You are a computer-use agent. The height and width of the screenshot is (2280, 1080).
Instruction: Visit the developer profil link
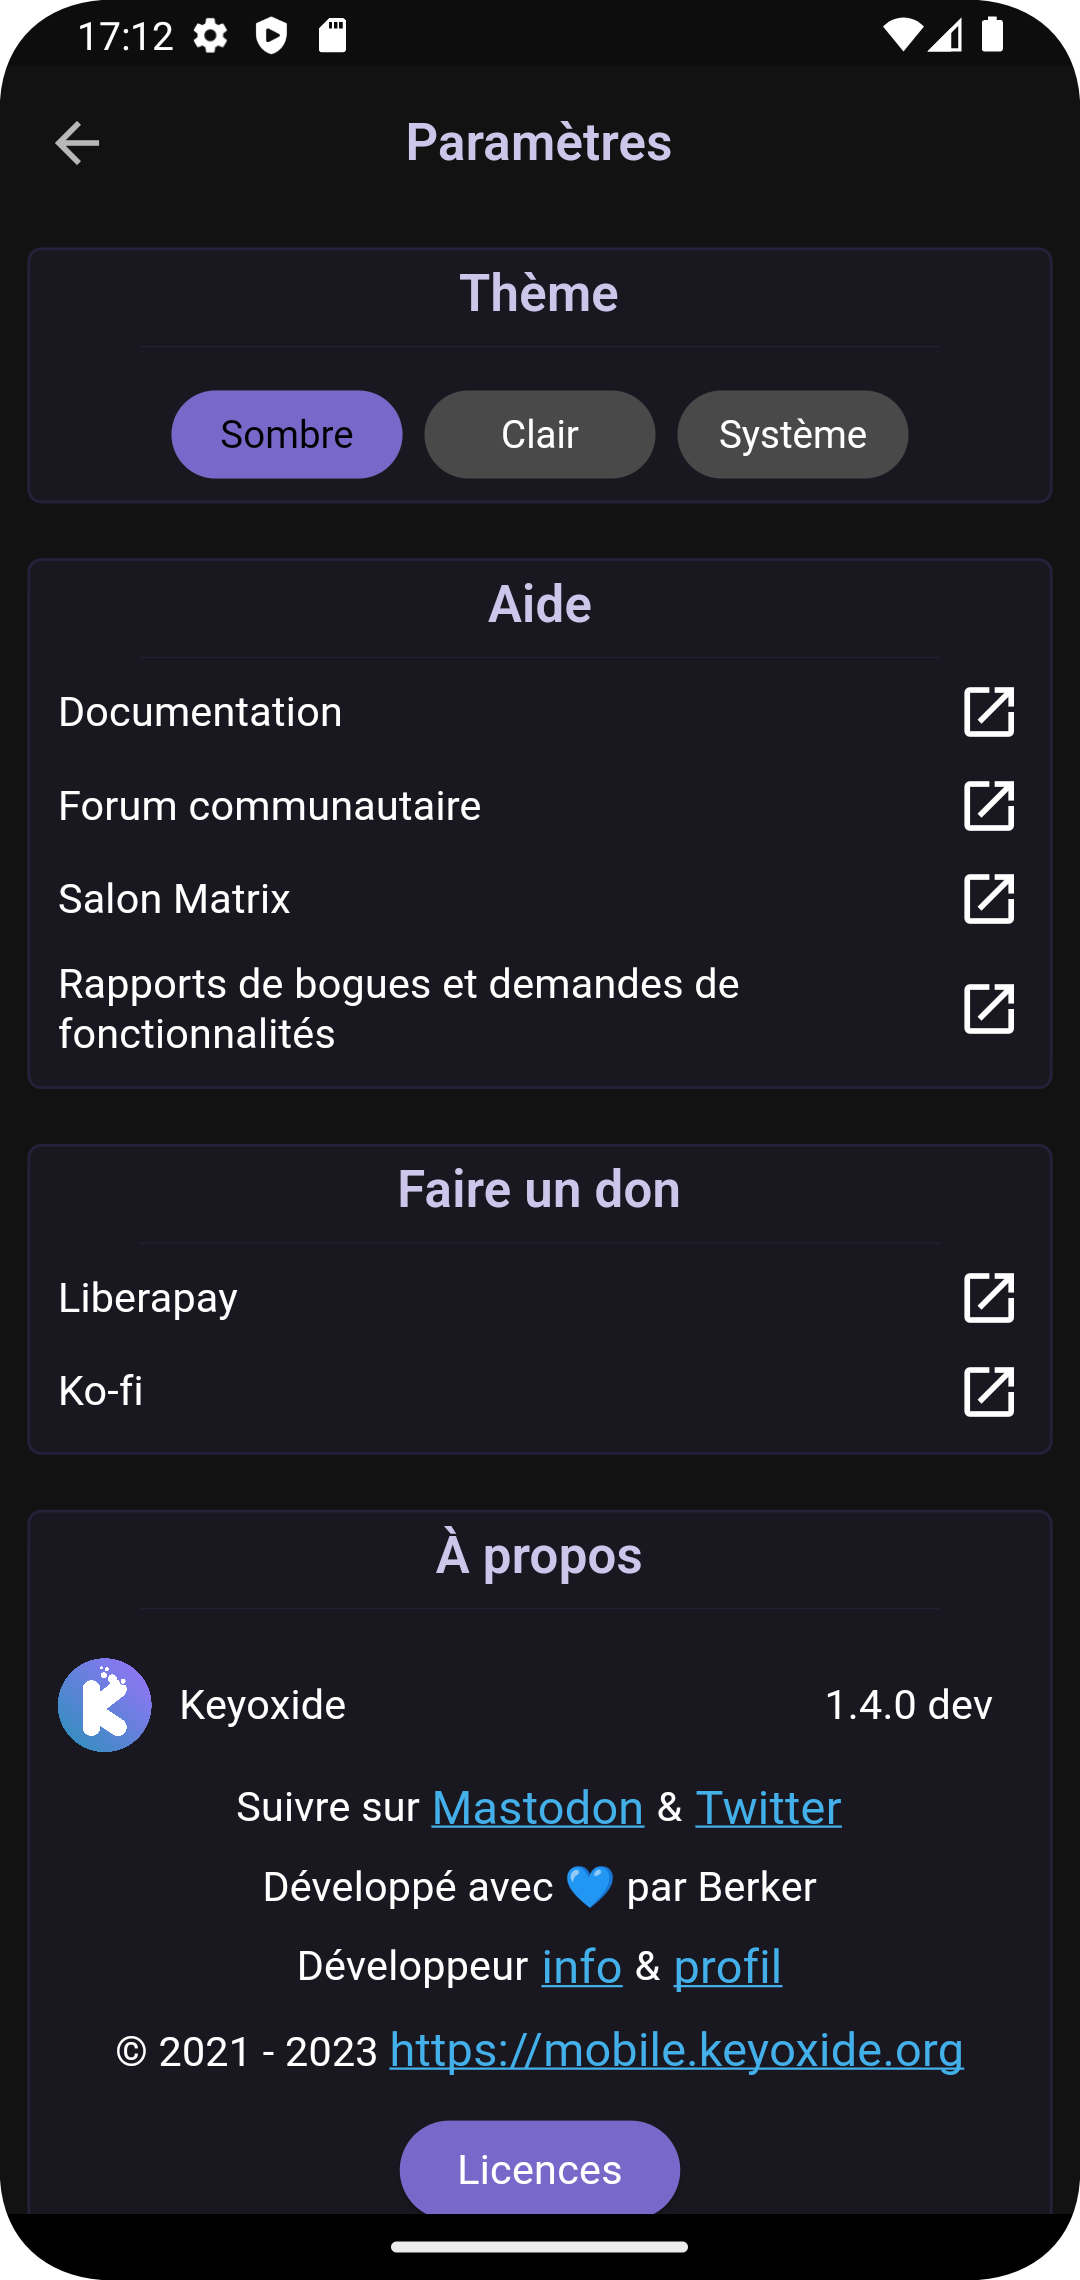pos(728,1967)
